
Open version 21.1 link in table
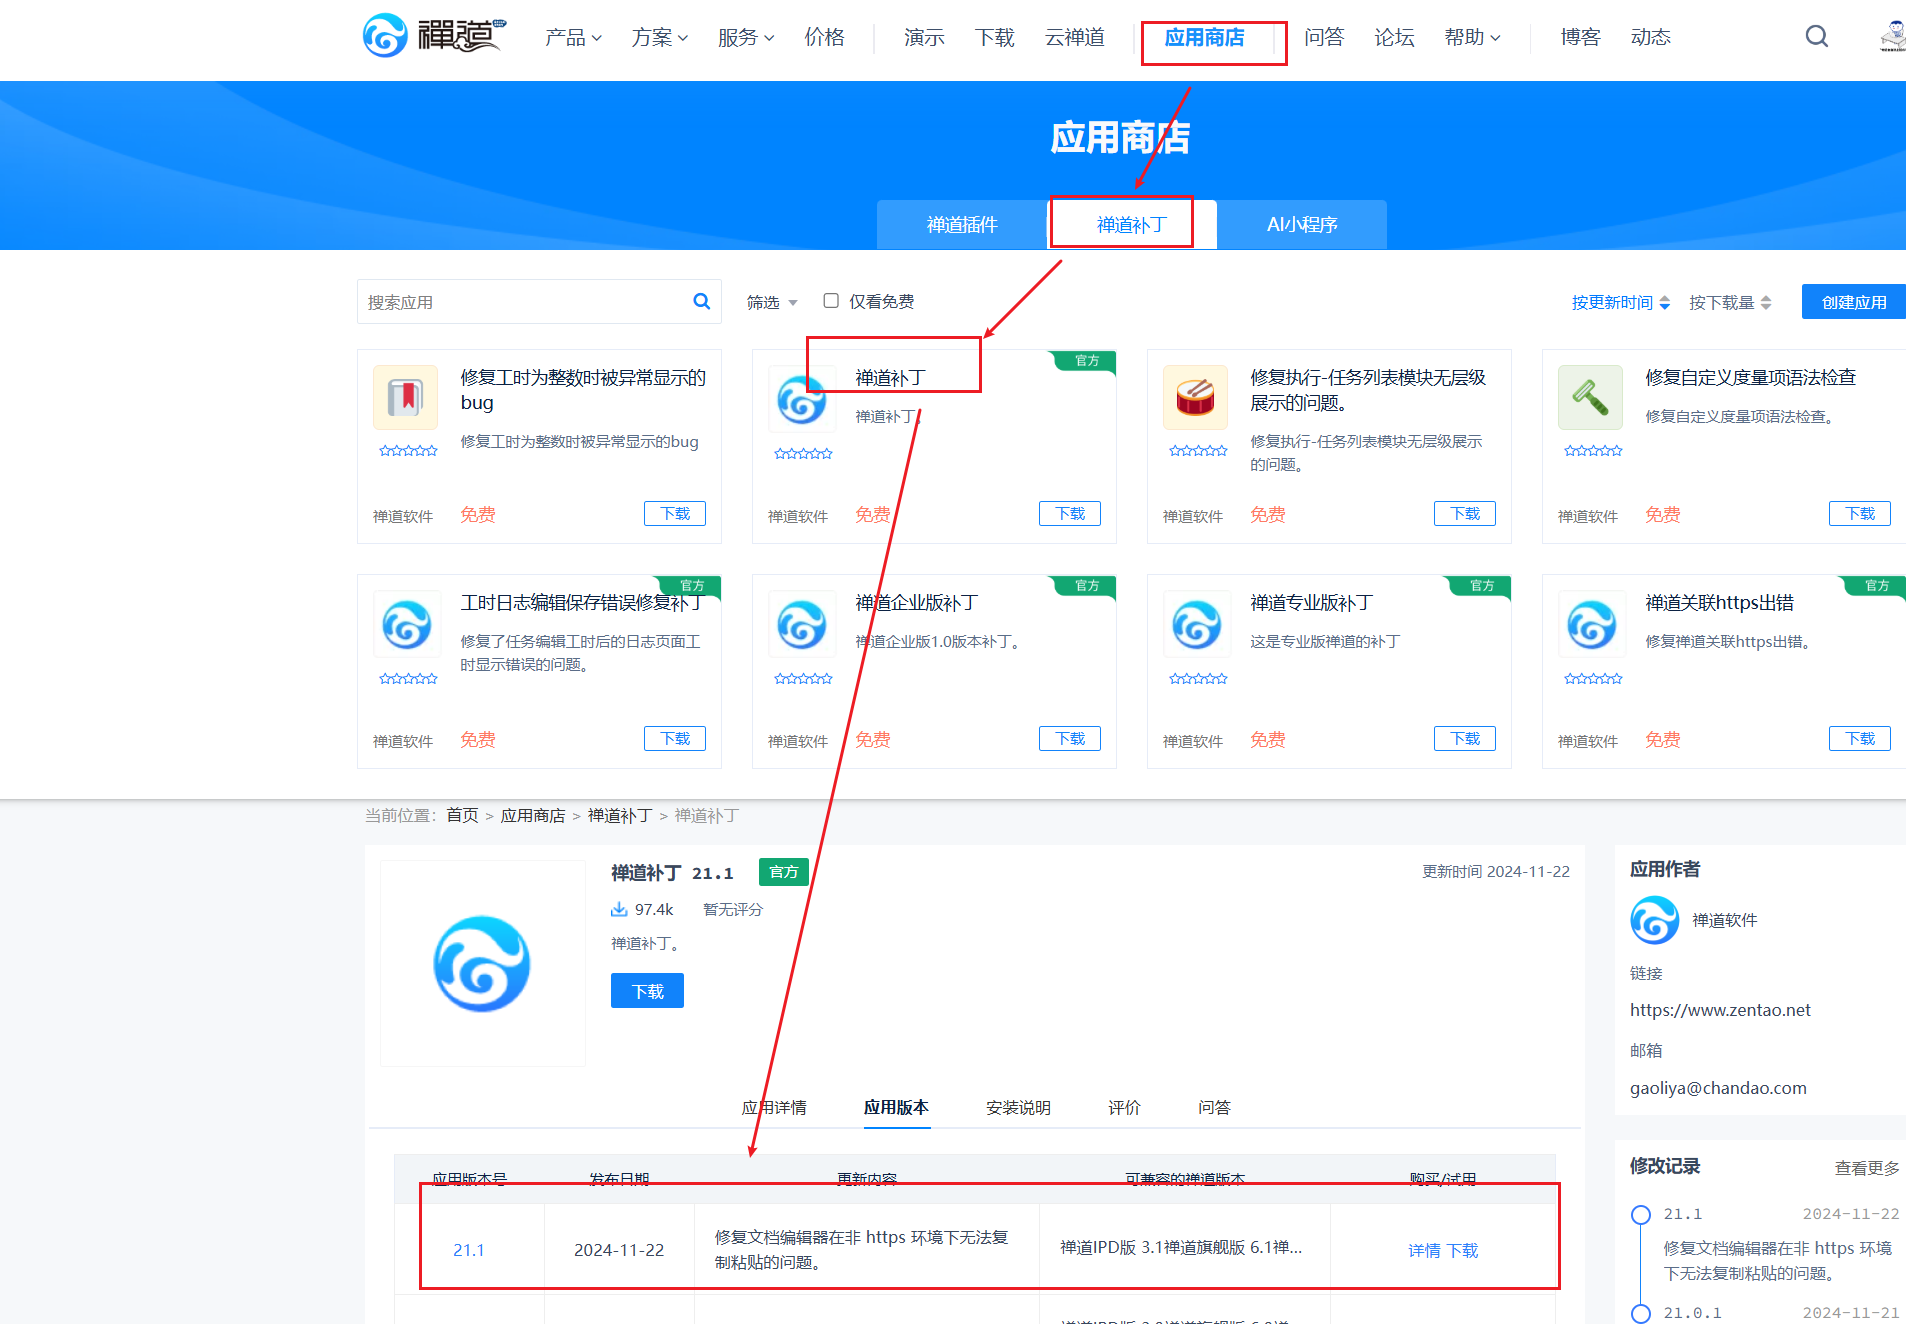[469, 1250]
